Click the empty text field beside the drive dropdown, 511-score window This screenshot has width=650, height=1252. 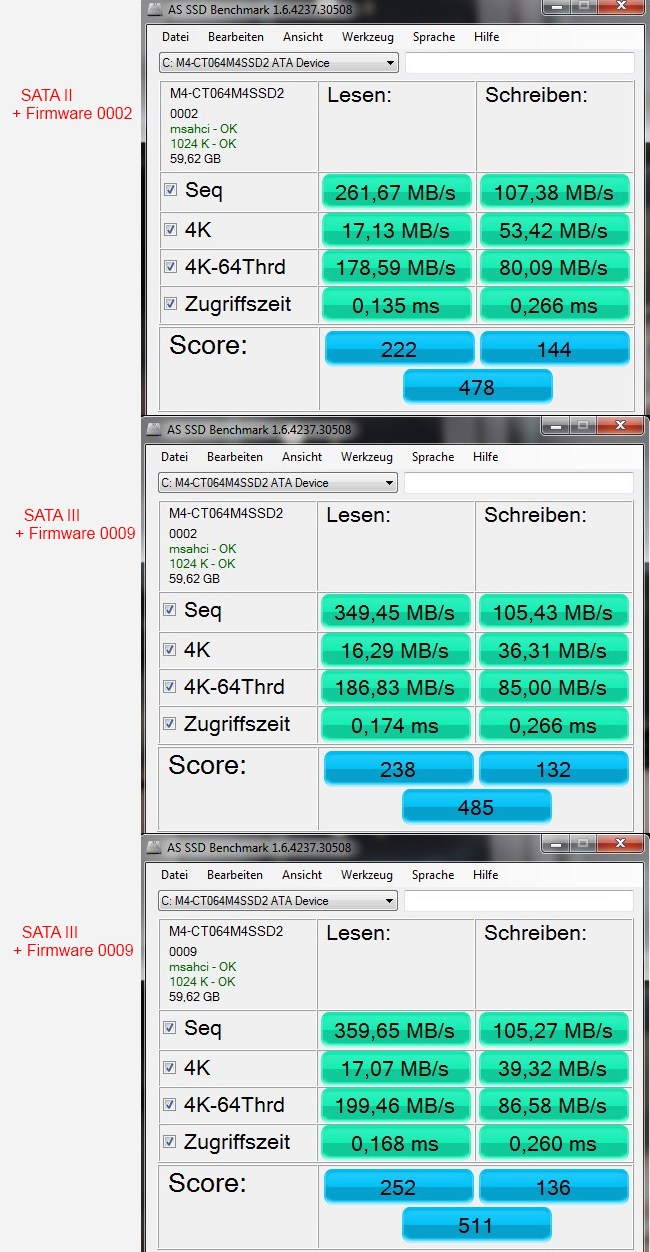tap(518, 901)
